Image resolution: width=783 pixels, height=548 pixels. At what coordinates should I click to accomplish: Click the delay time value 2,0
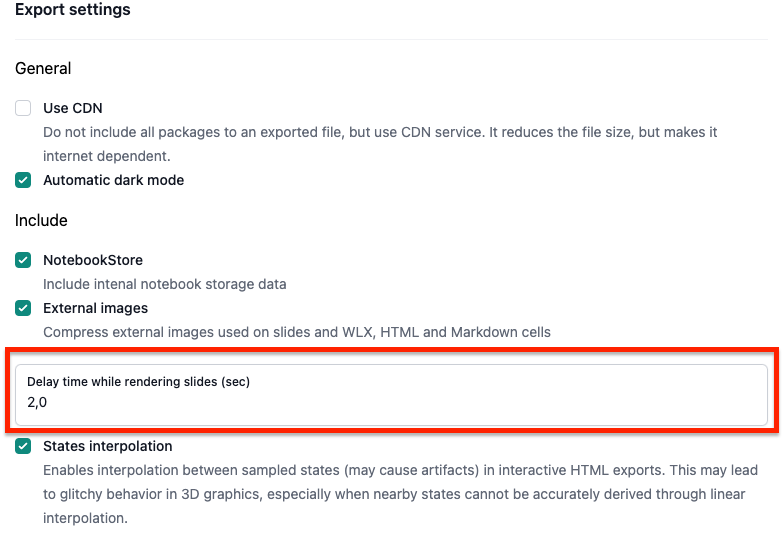[x=37, y=403]
